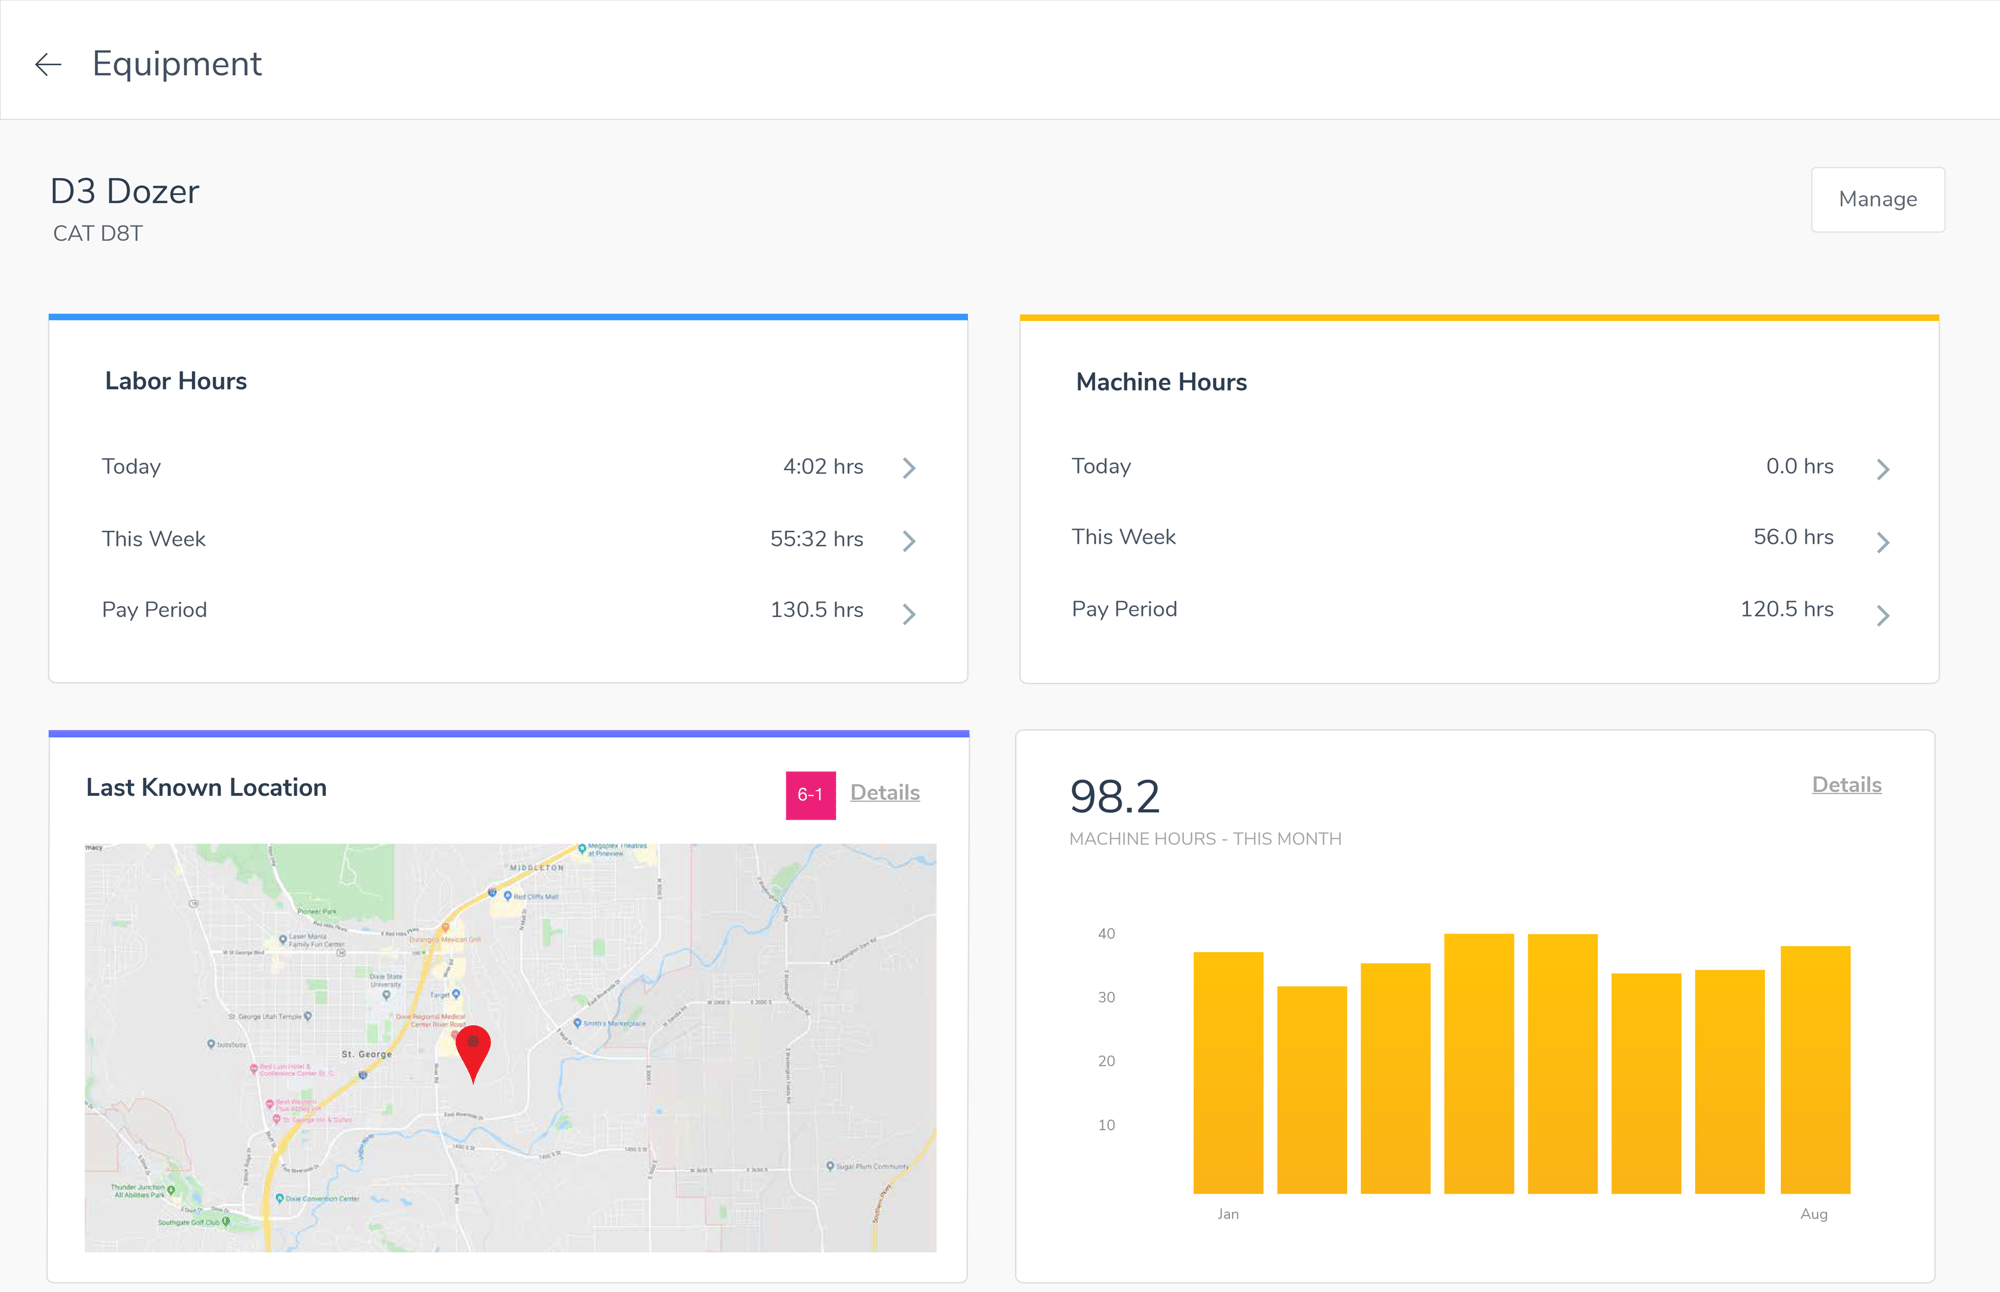The height and width of the screenshot is (1292, 2000).
Task: Expand Machine Hours Today chevron
Action: click(x=1883, y=469)
